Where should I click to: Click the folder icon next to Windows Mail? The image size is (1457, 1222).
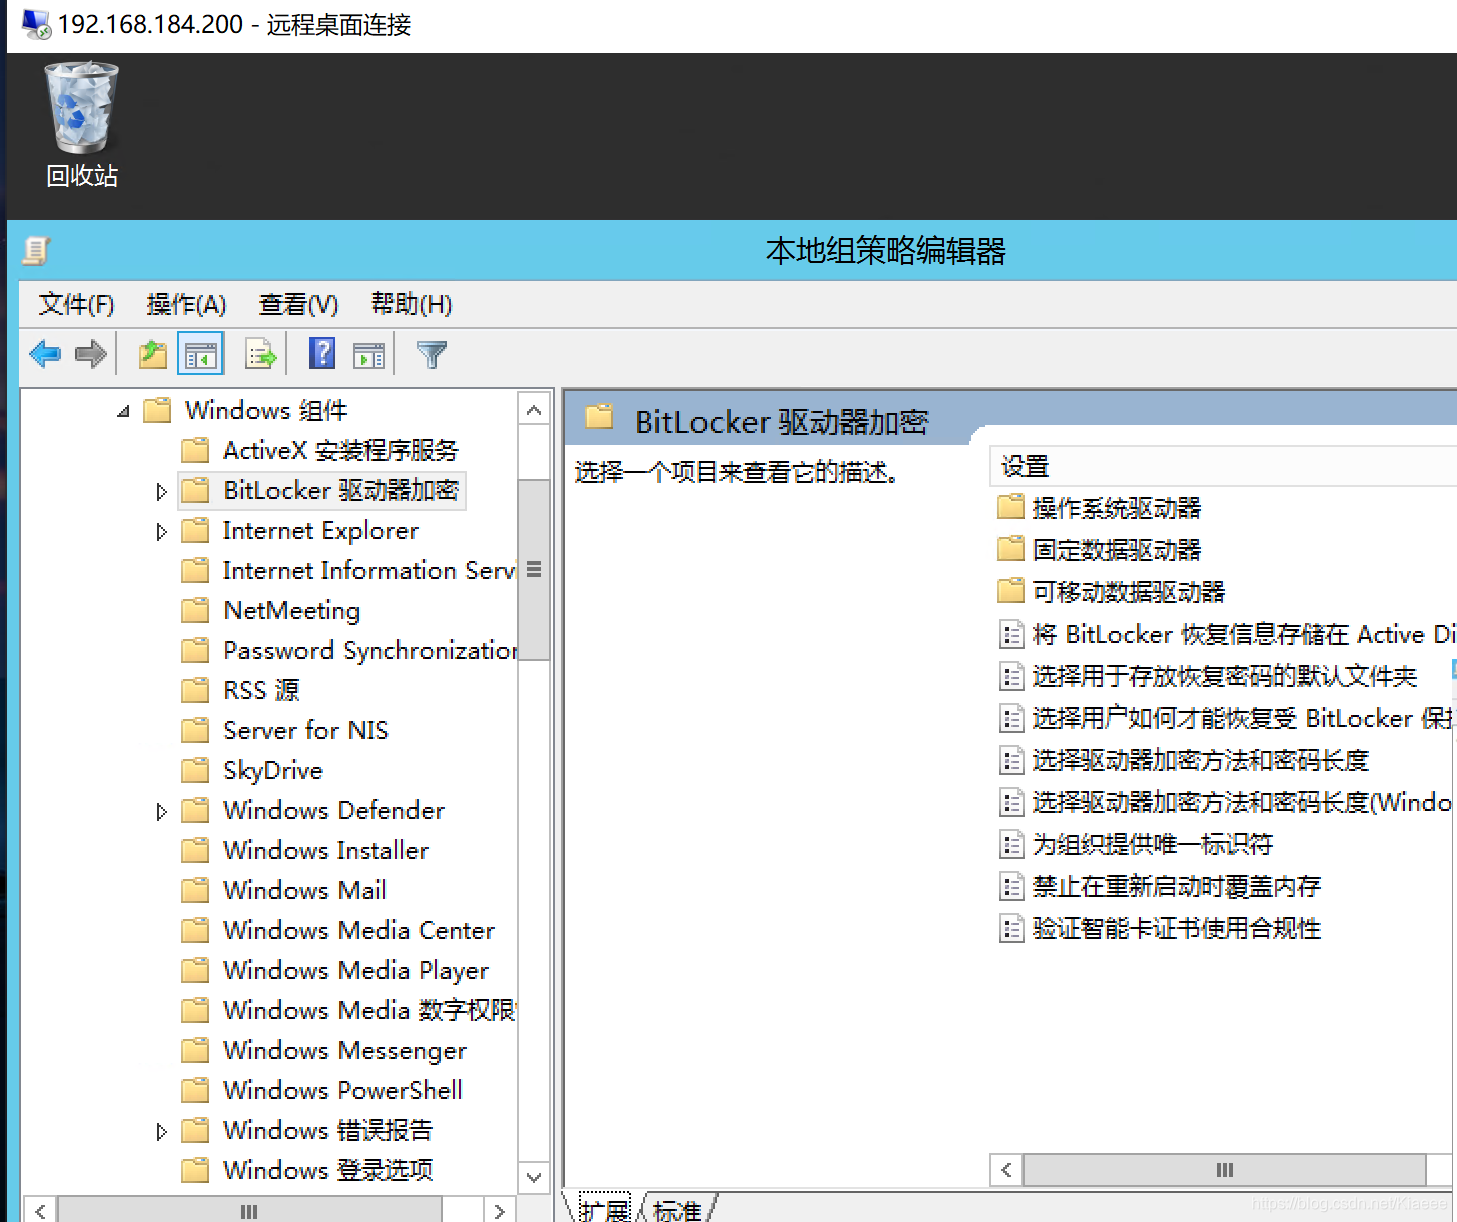(x=195, y=890)
